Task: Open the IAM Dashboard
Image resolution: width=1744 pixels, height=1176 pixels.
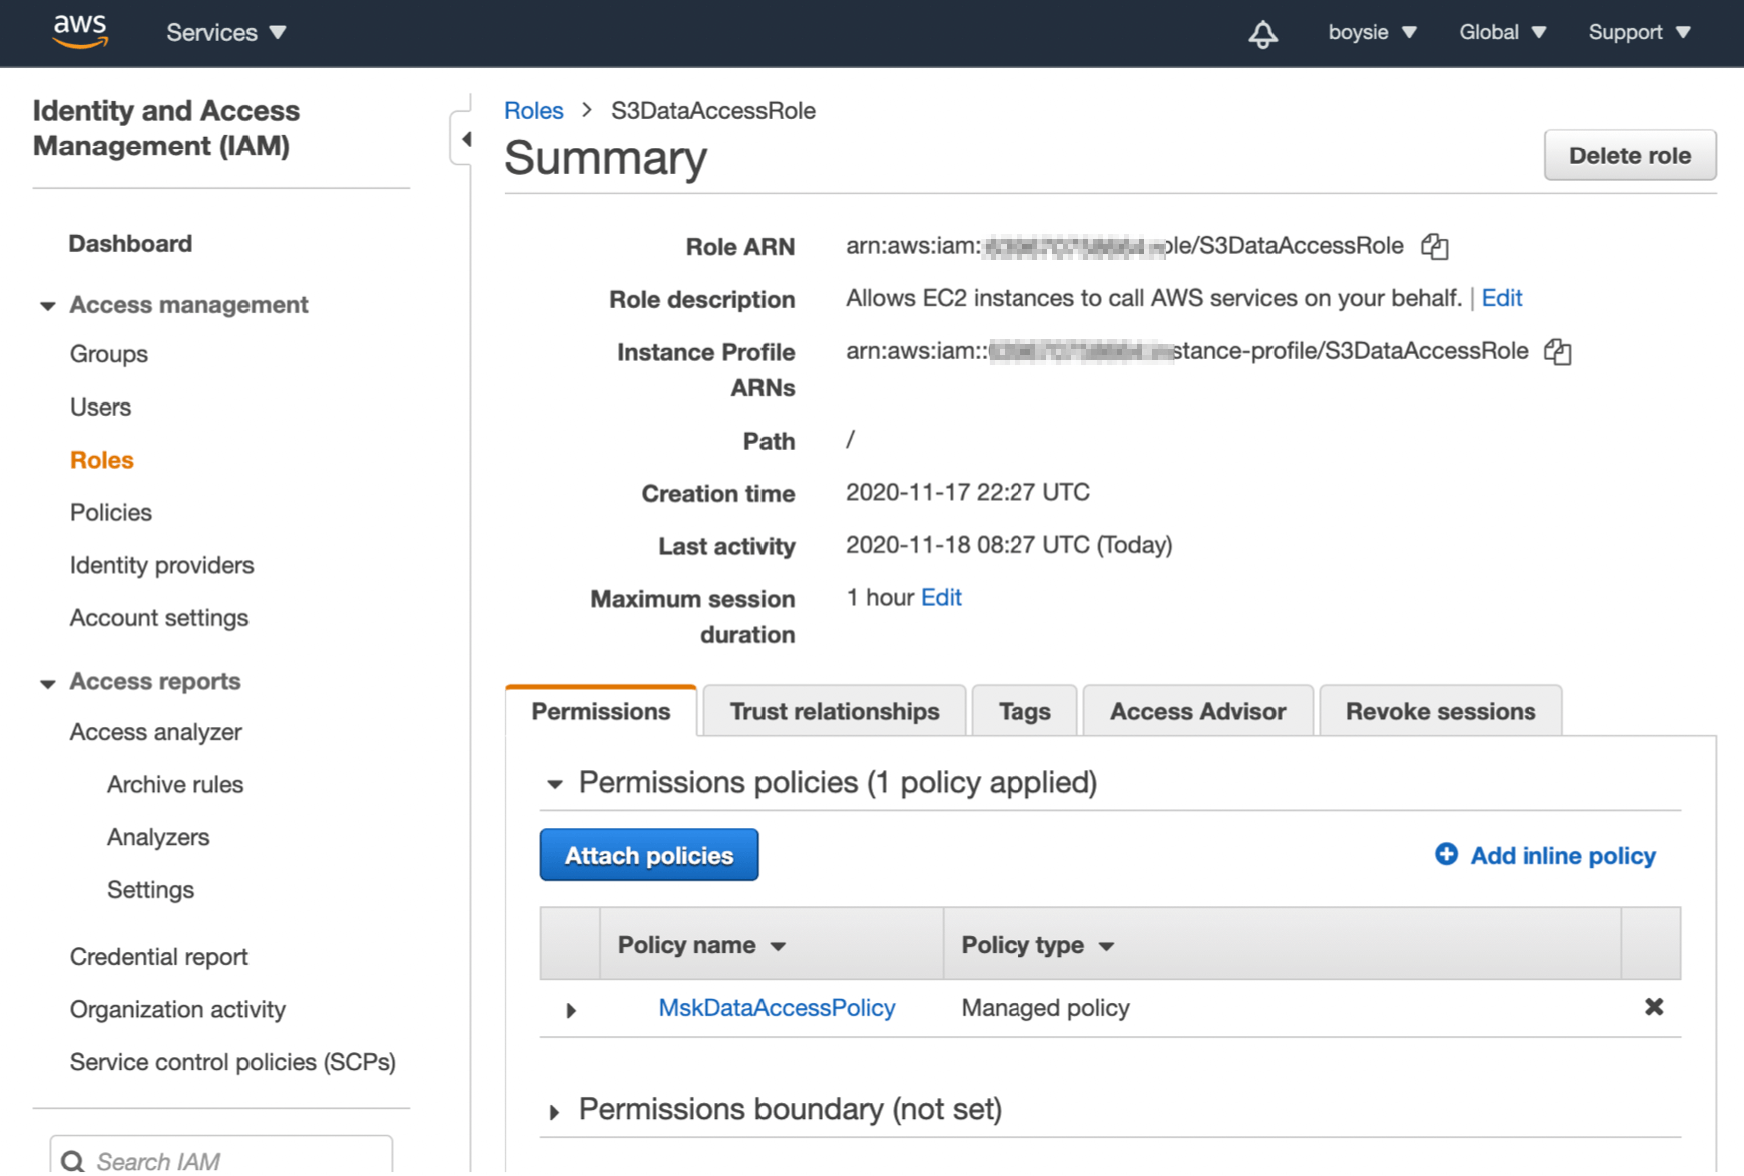Action: pos(130,243)
